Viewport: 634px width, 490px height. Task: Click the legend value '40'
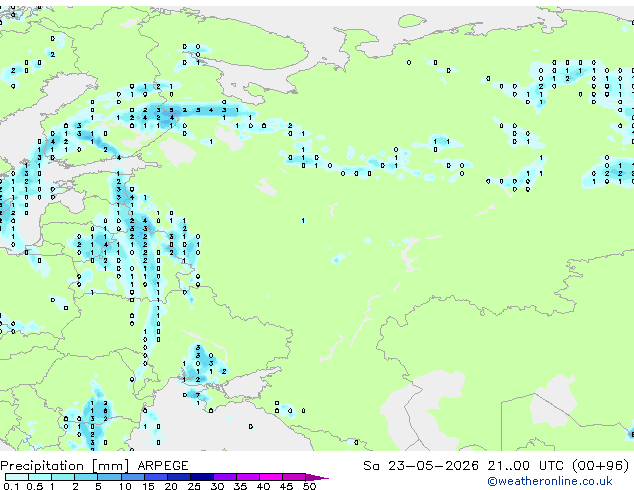[x=263, y=486]
